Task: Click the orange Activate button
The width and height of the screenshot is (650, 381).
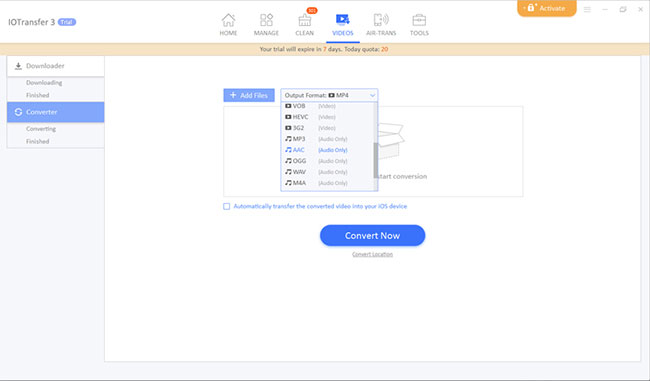Action: (x=547, y=8)
